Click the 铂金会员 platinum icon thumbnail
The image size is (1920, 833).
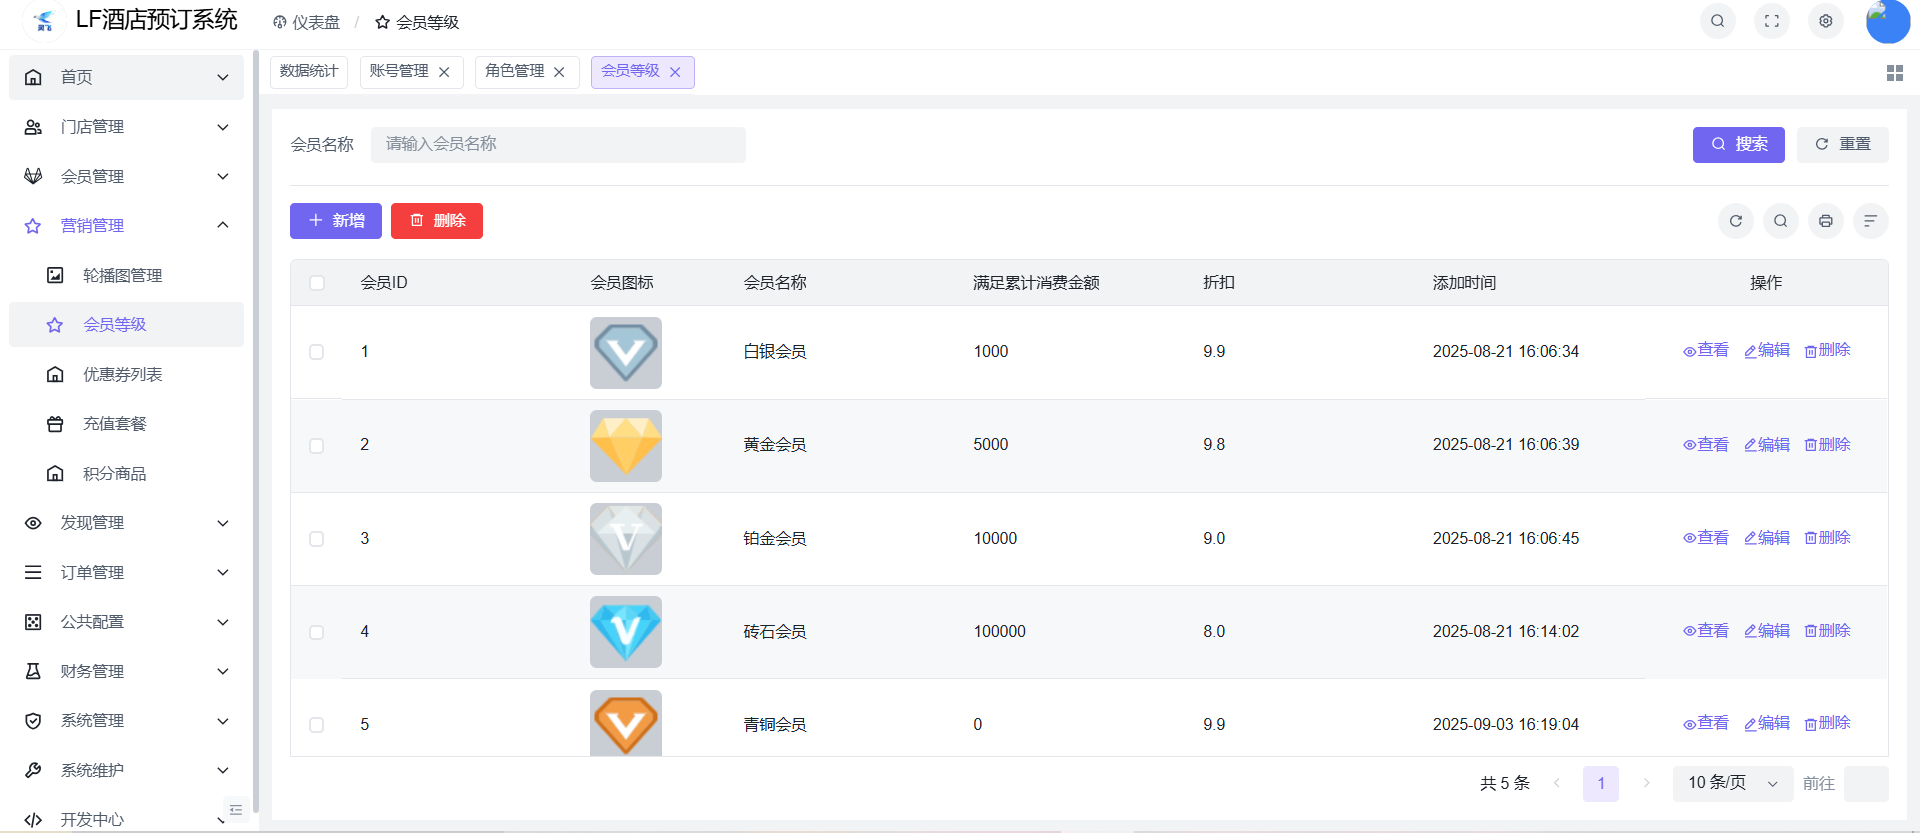[x=626, y=539]
